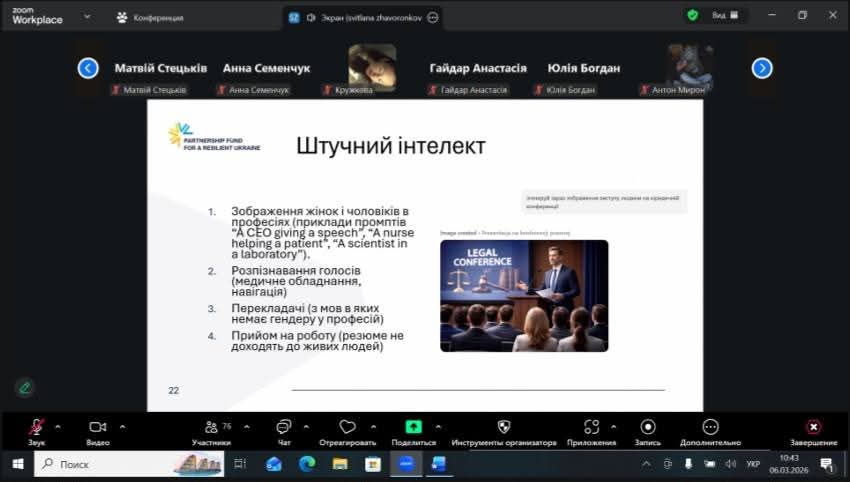Screen dimensions: 850x482
Task: Open the Участники participants panel
Action: point(211,427)
